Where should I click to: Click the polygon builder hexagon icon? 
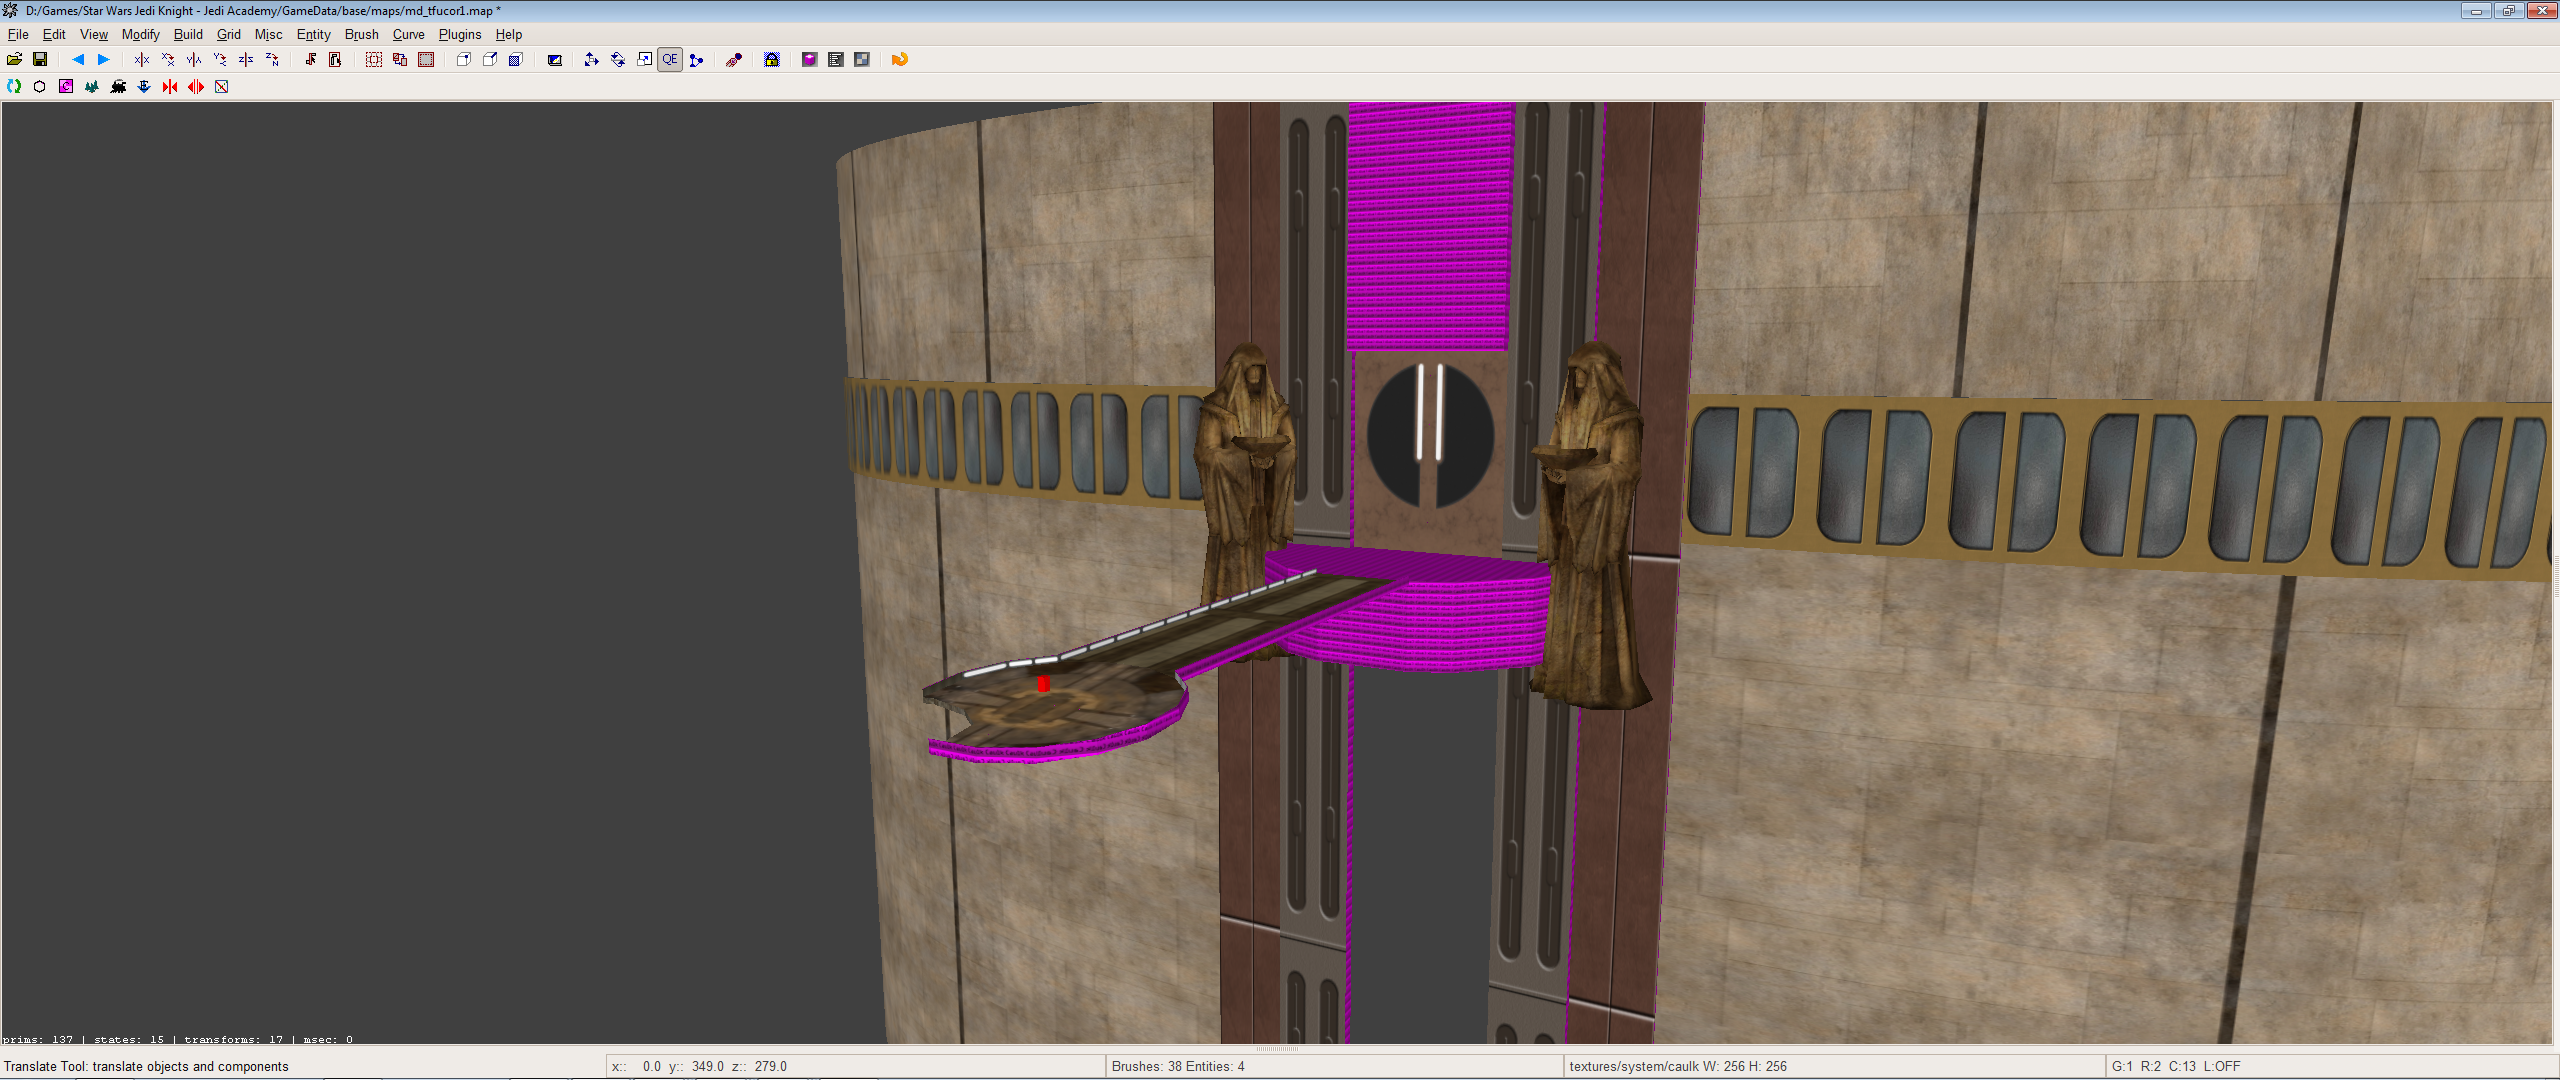pyautogui.click(x=40, y=87)
